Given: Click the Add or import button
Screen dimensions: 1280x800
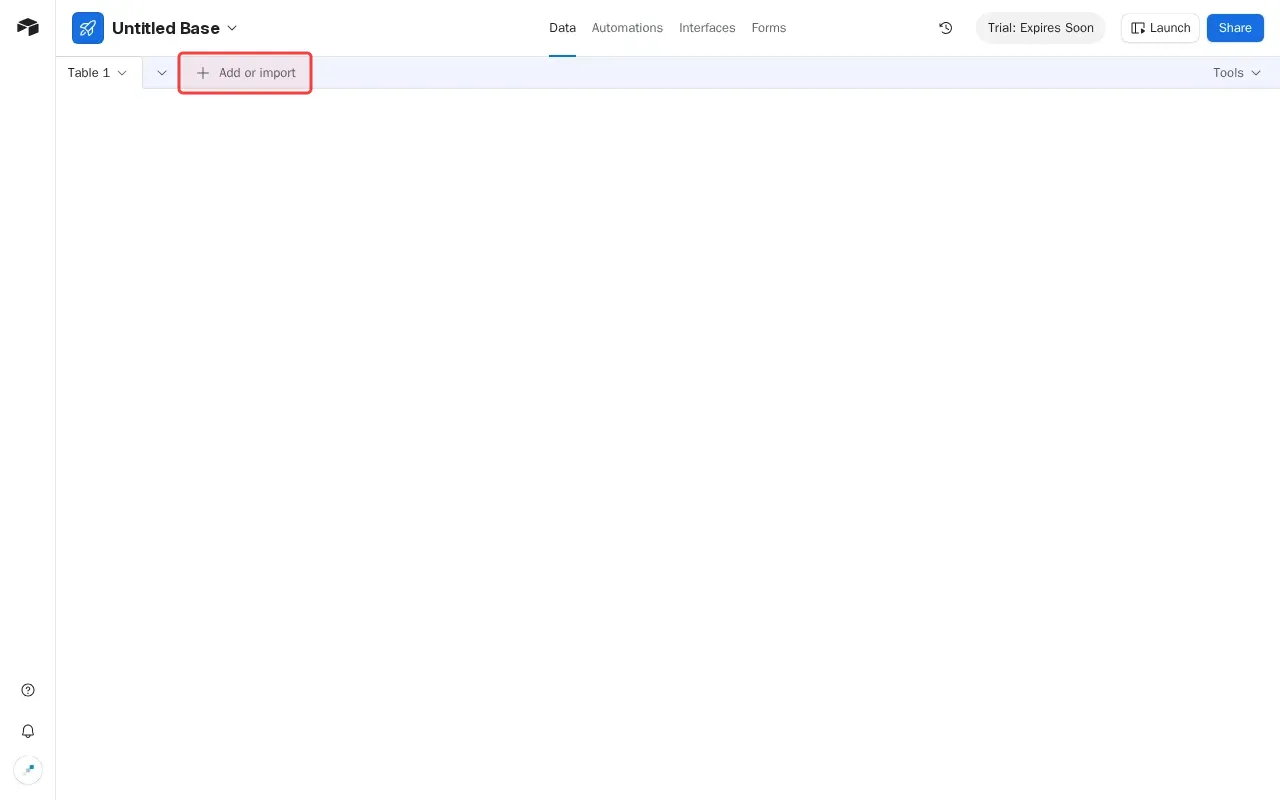Looking at the screenshot, I should [245, 73].
